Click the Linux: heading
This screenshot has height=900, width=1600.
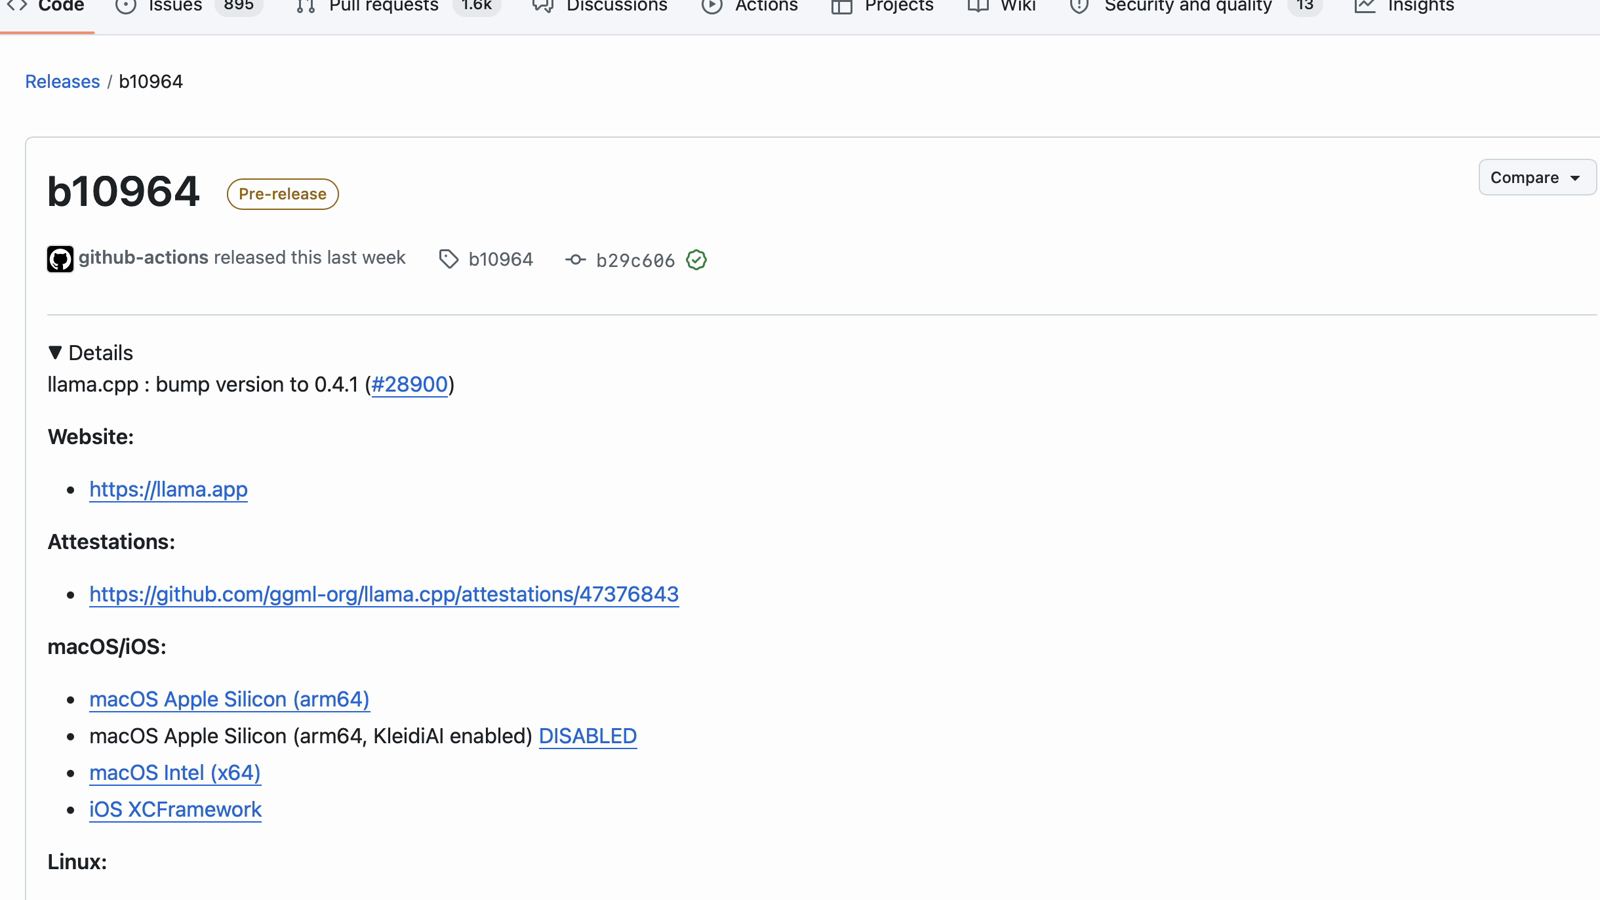pyautogui.click(x=77, y=862)
